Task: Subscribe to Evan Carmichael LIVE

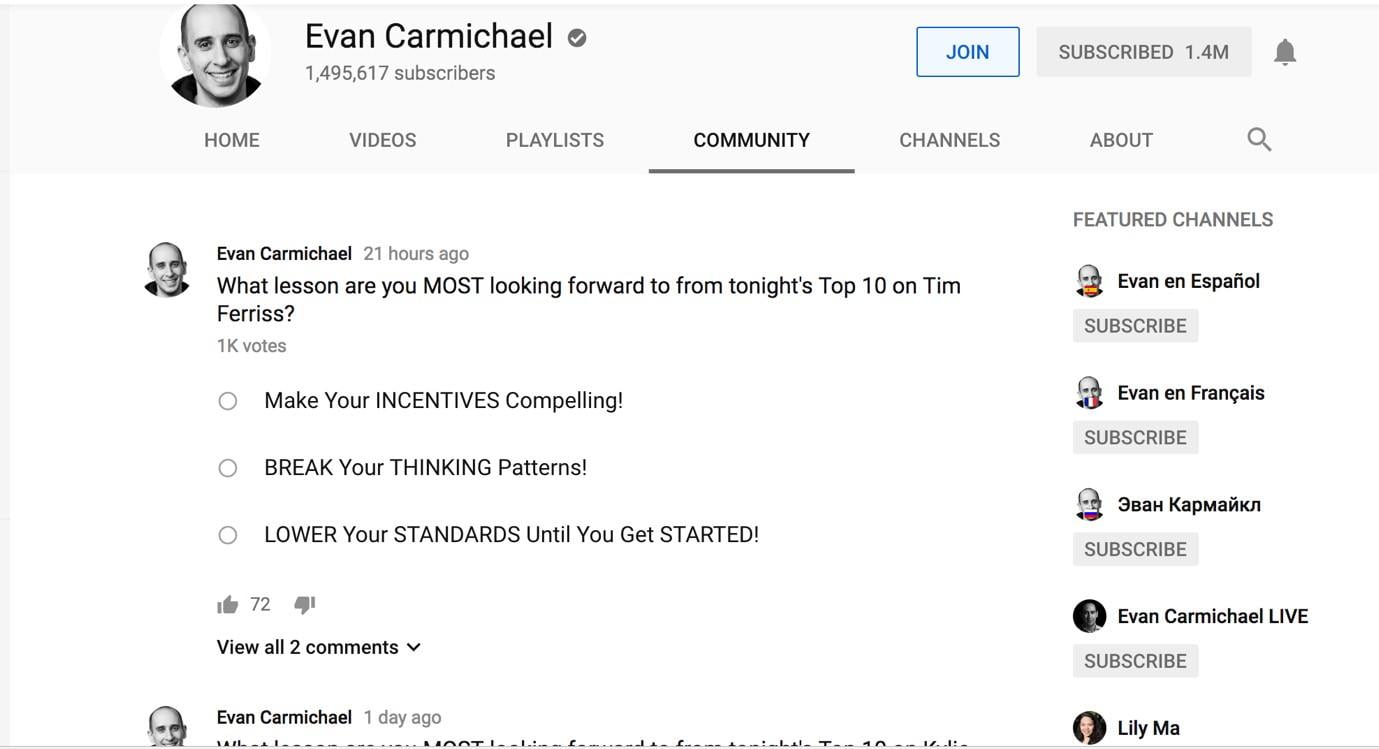Action: pyautogui.click(x=1135, y=661)
